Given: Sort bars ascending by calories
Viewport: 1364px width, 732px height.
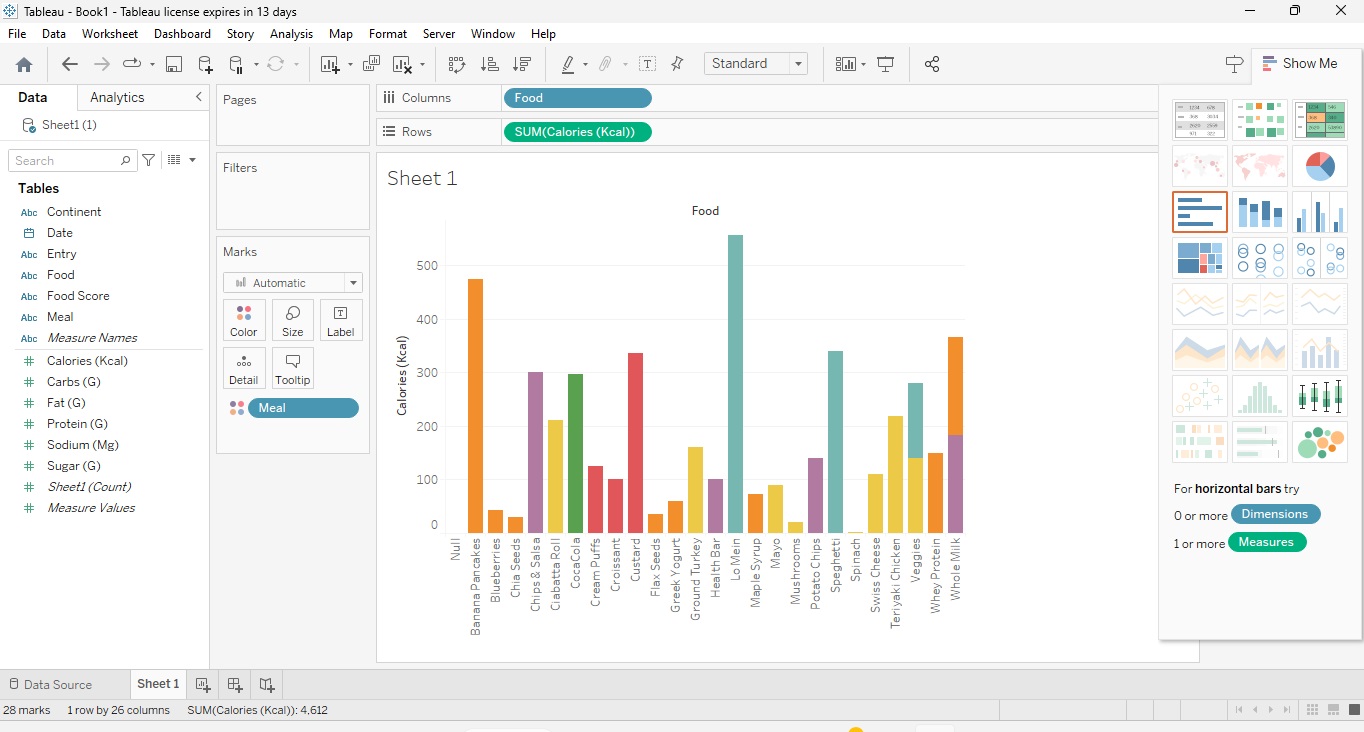Looking at the screenshot, I should [x=490, y=64].
